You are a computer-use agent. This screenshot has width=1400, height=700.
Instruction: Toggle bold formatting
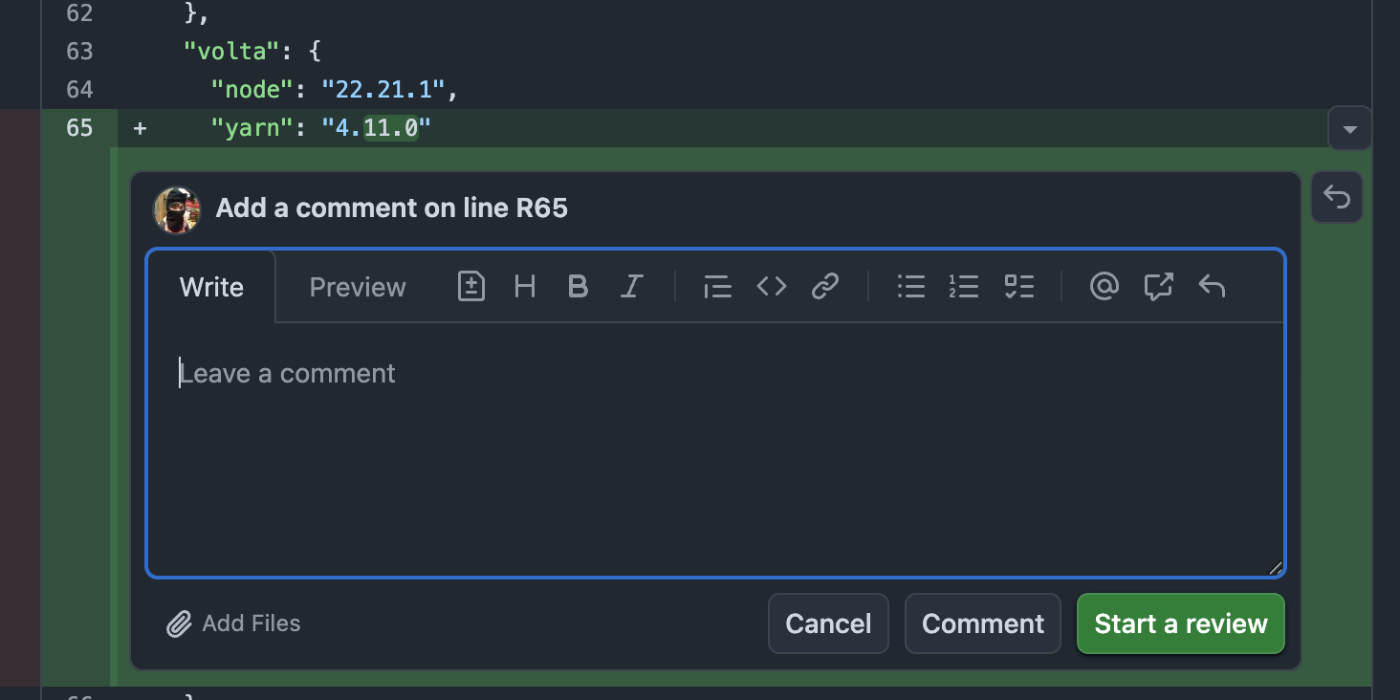coord(577,287)
